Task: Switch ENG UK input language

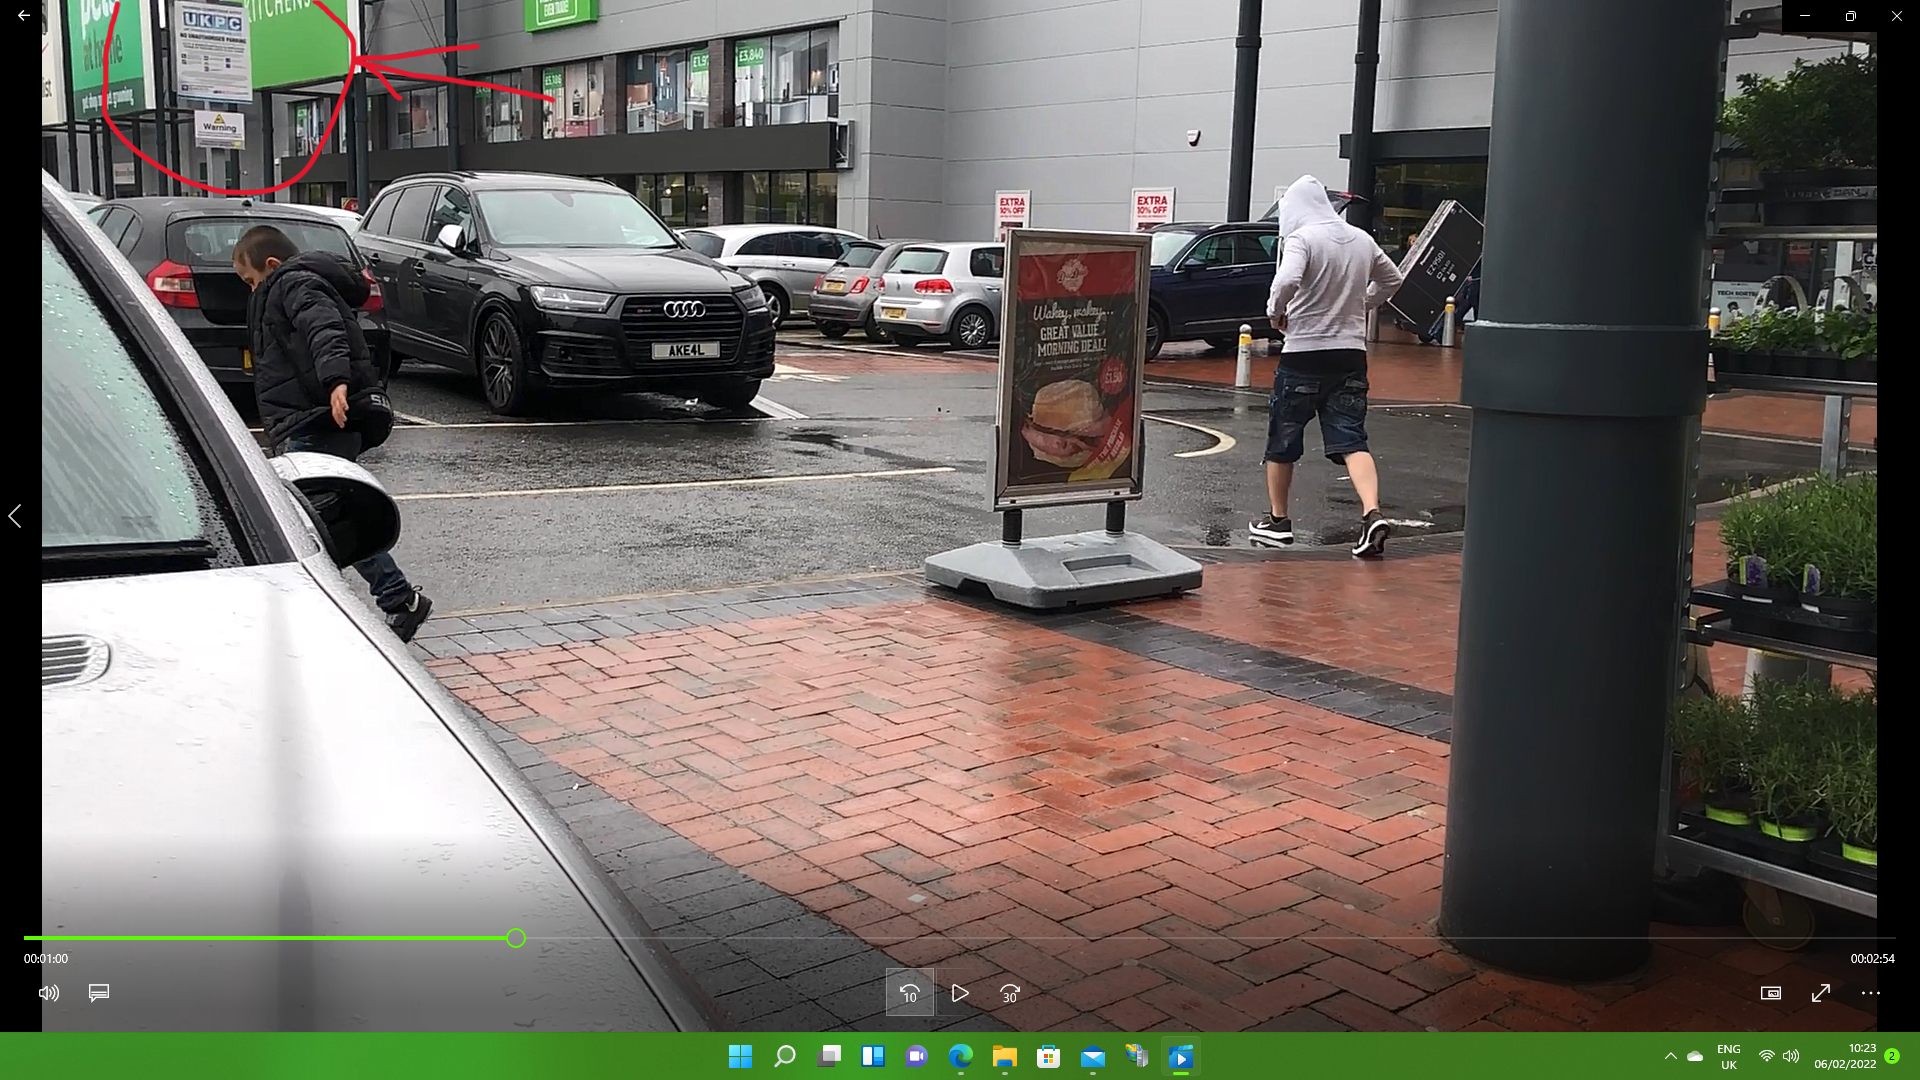Action: (1728, 1056)
